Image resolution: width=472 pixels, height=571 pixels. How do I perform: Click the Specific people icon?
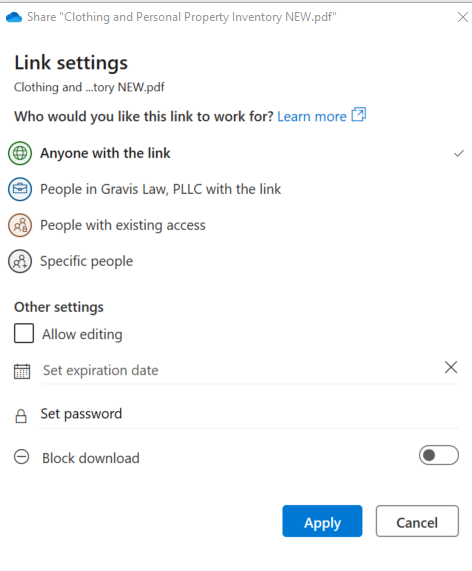pyautogui.click(x=20, y=261)
